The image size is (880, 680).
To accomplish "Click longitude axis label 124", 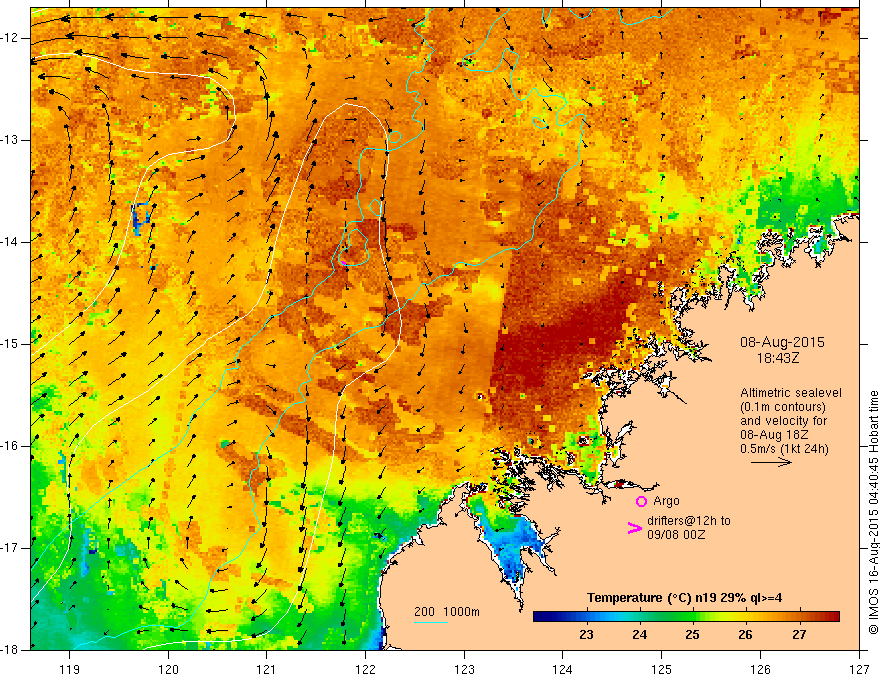I will [x=563, y=669].
